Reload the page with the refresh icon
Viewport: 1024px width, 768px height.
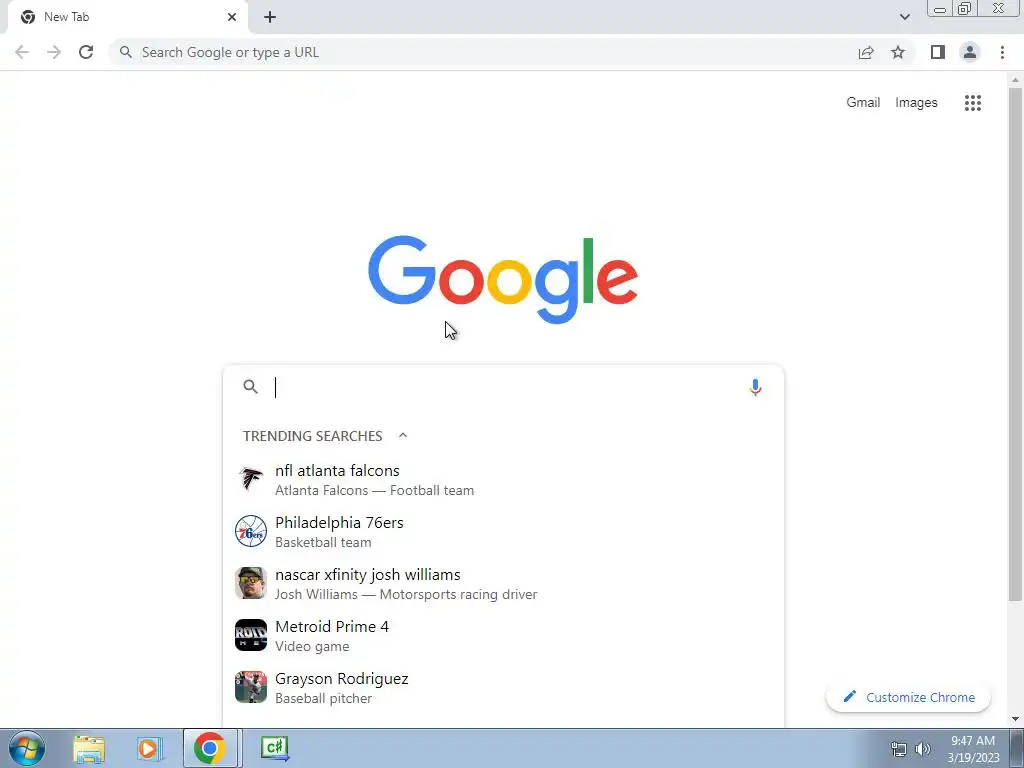[86, 52]
